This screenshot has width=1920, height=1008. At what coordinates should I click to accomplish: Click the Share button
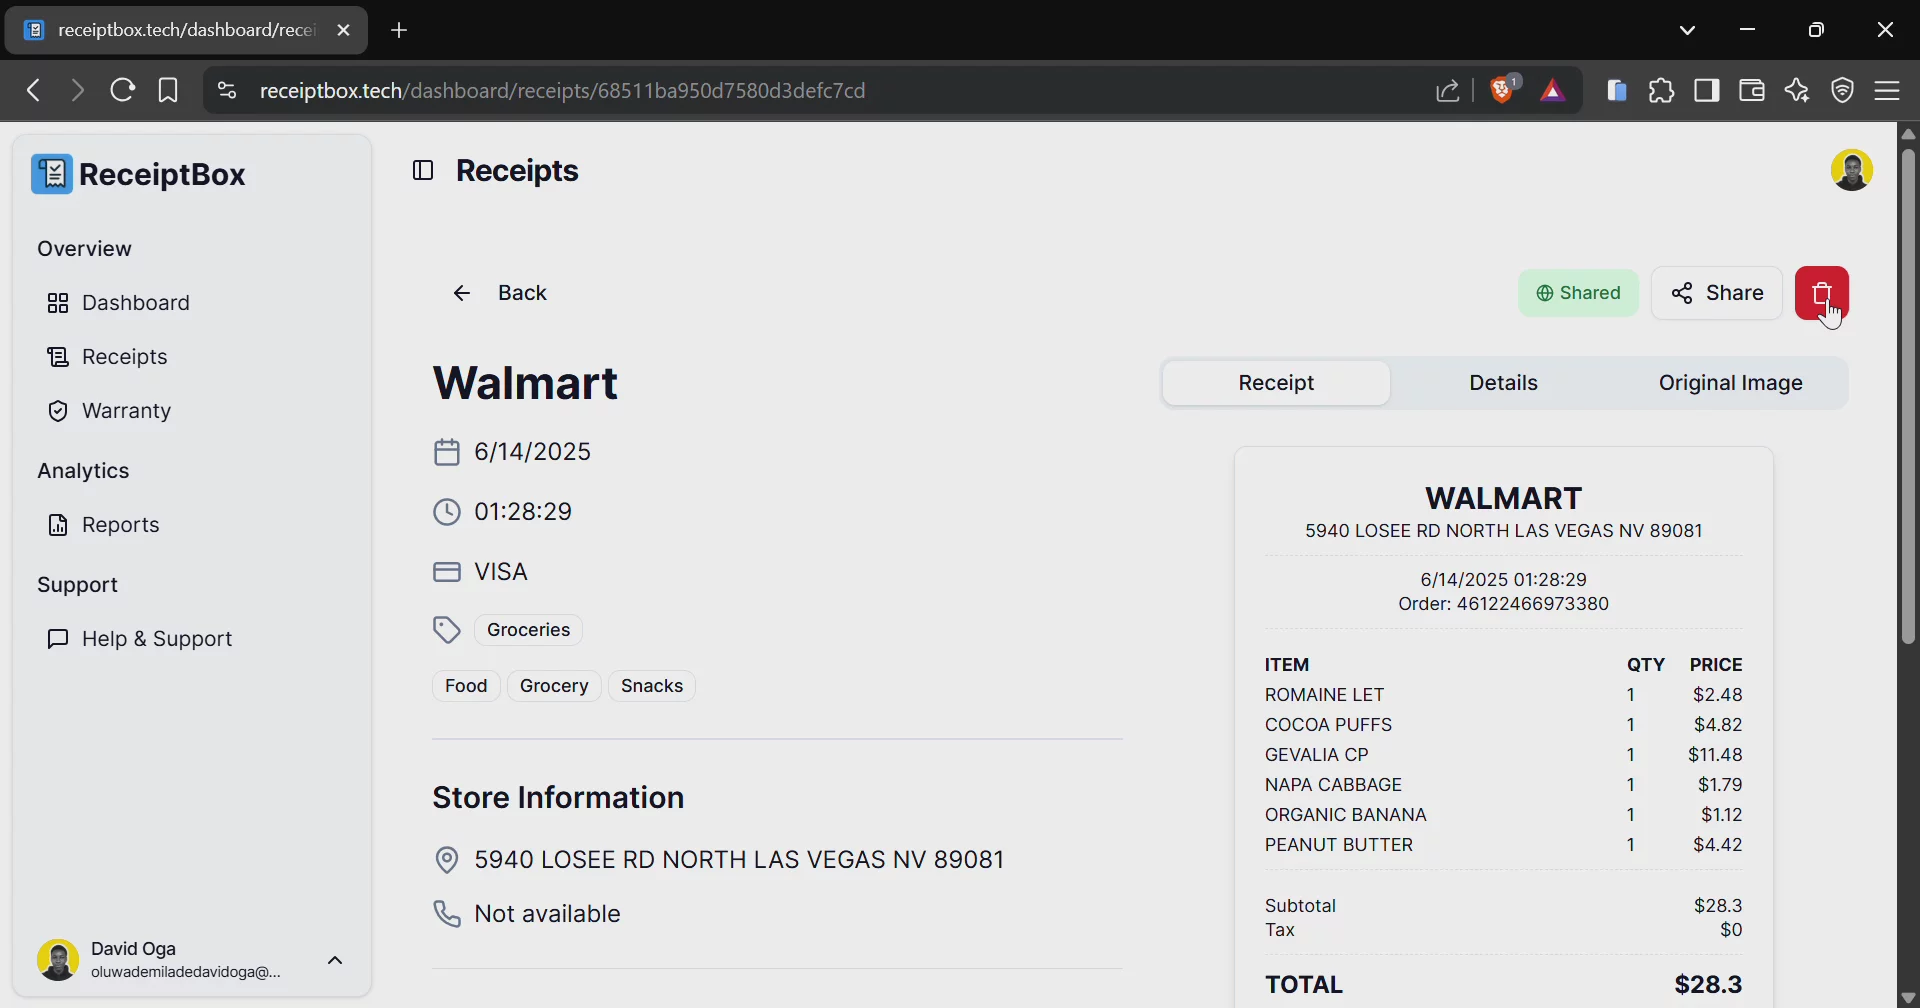(1716, 293)
